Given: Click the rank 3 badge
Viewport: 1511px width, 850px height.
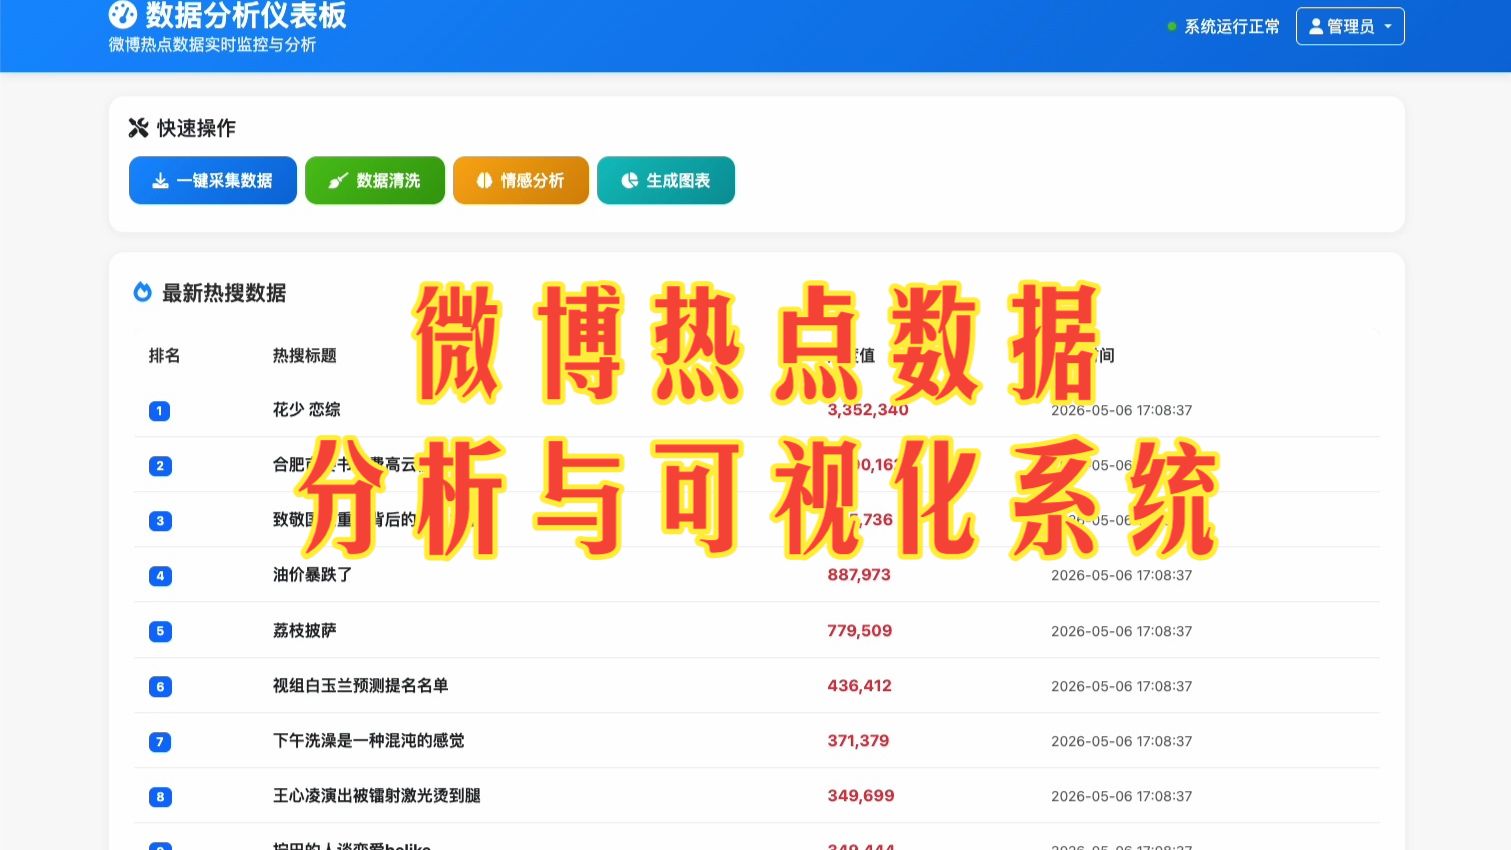Looking at the screenshot, I should coord(159,521).
